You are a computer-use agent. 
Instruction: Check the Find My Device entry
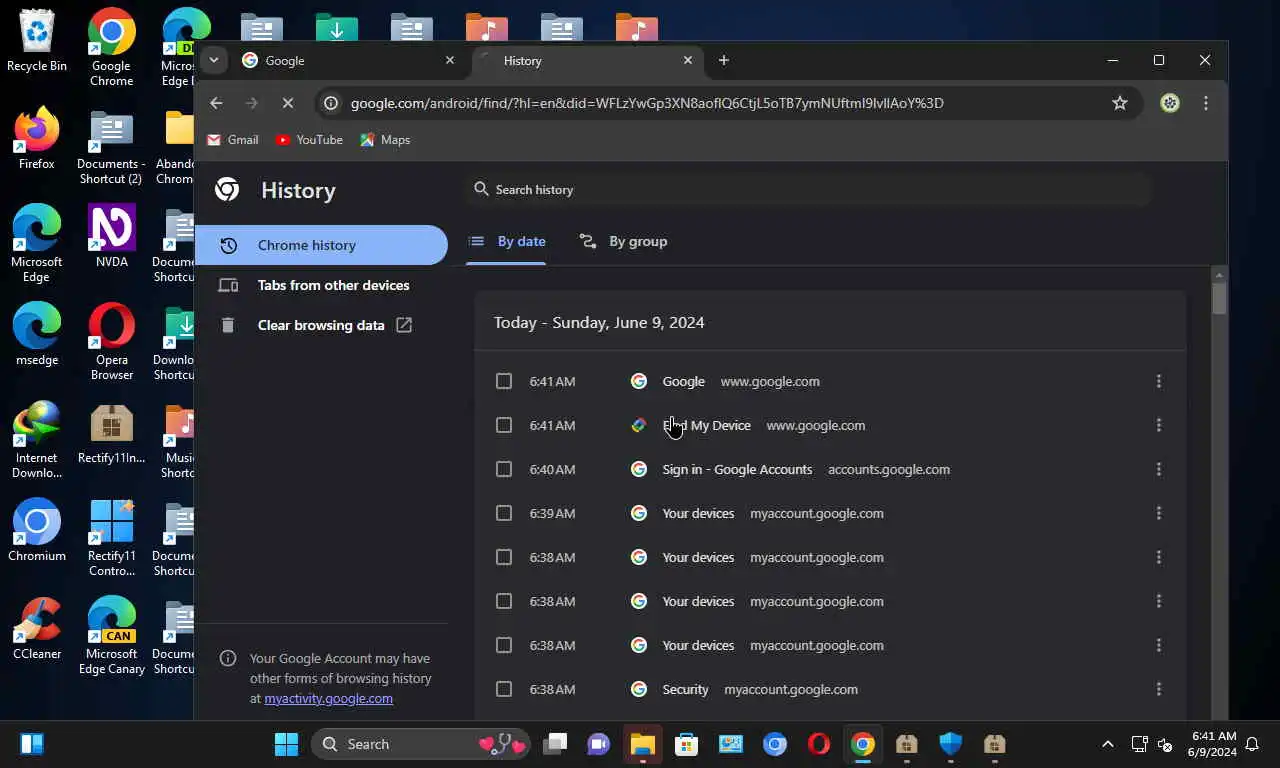504,425
